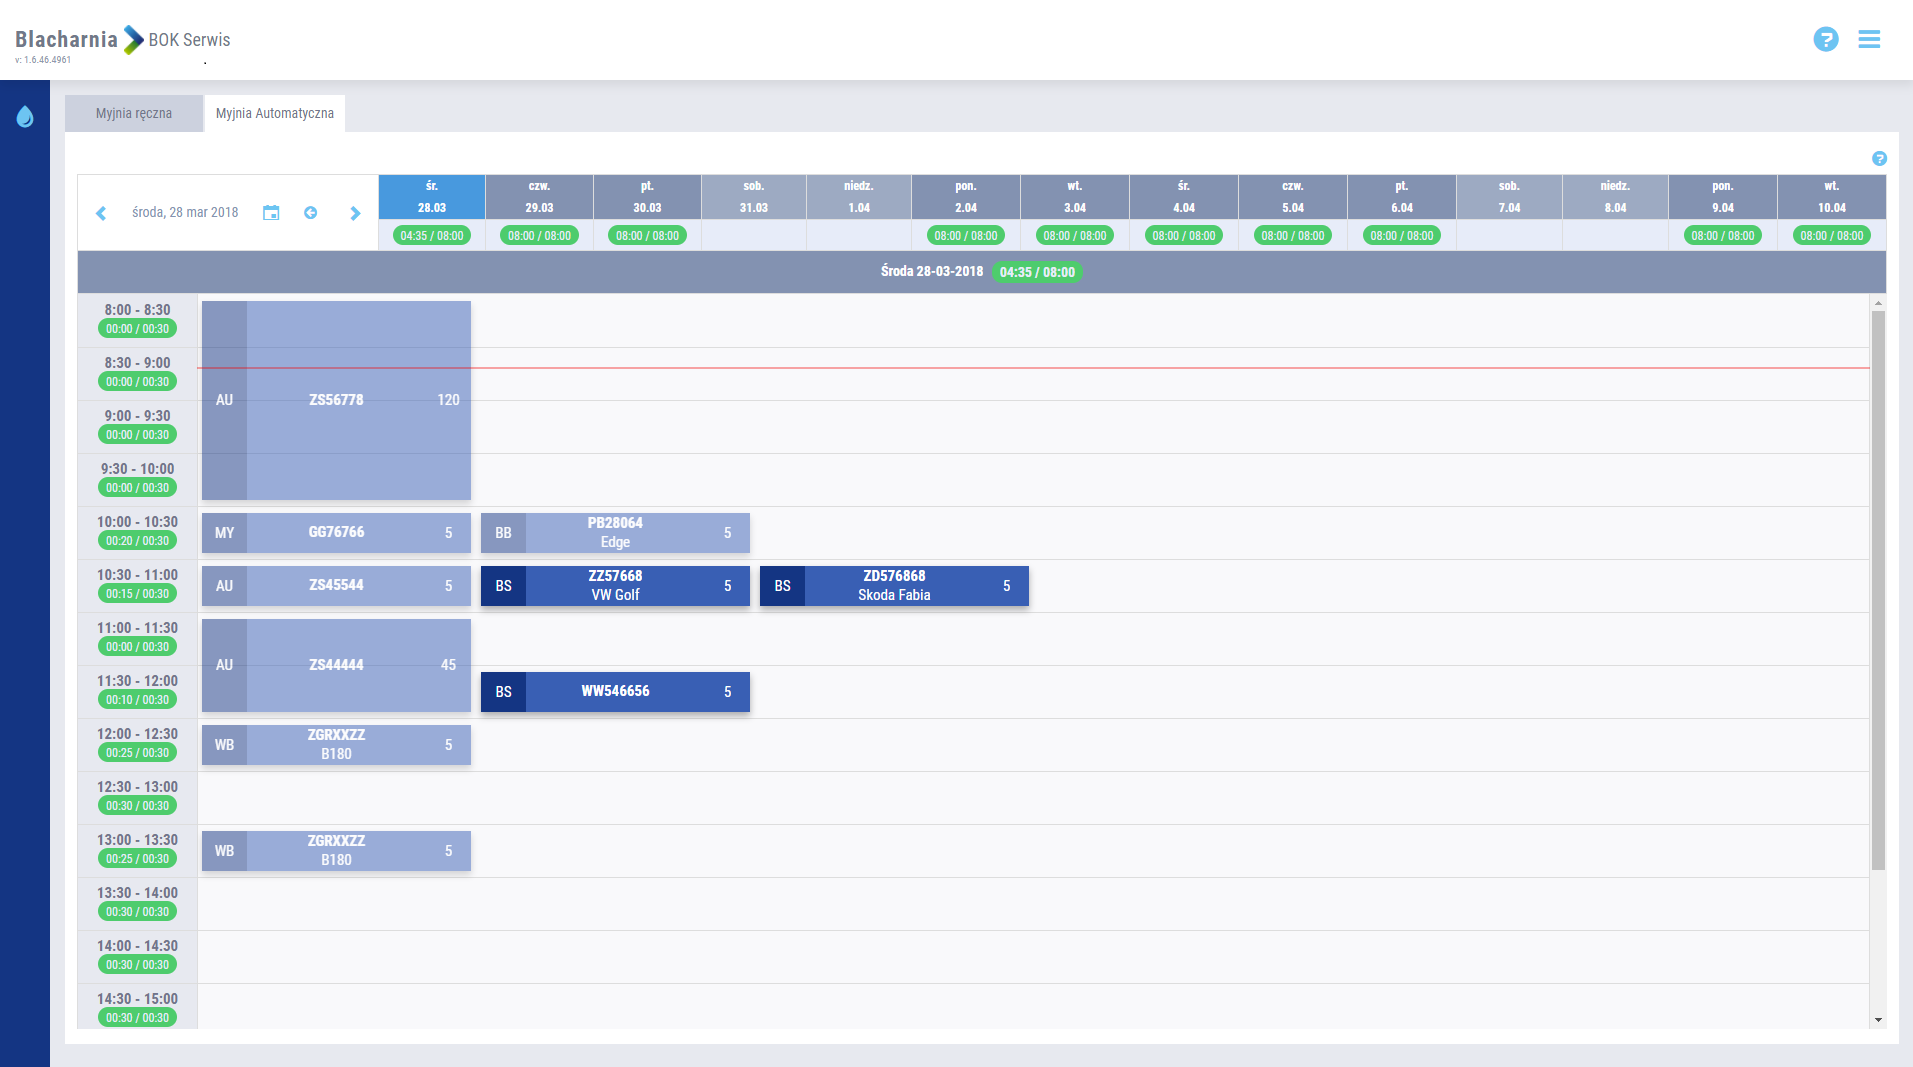This screenshot has height=1067, width=1913.
Task: Click the water drop sidebar icon
Action: tap(25, 117)
